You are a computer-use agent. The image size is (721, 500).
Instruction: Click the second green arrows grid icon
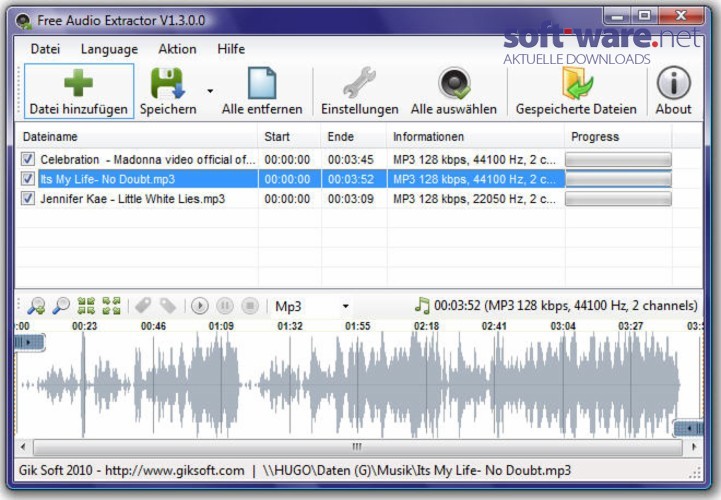[111, 306]
